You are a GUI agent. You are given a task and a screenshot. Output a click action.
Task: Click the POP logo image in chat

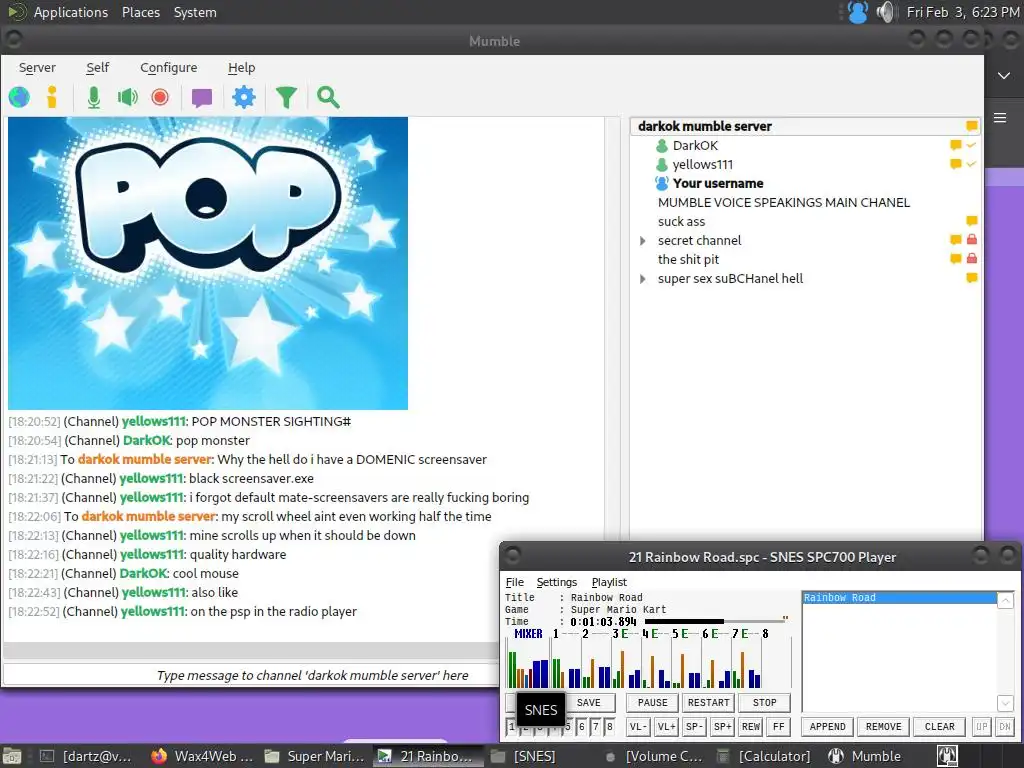[x=208, y=263]
